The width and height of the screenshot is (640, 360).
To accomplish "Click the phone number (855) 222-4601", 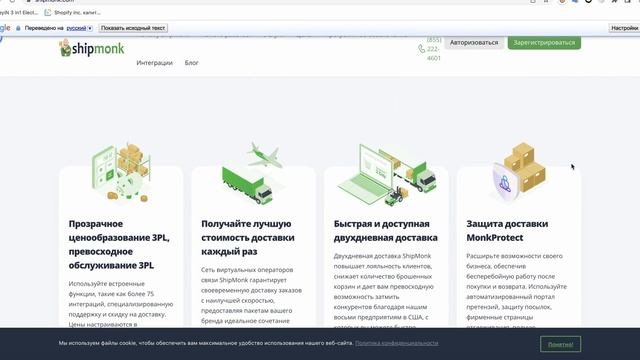I will pyautogui.click(x=433, y=49).
